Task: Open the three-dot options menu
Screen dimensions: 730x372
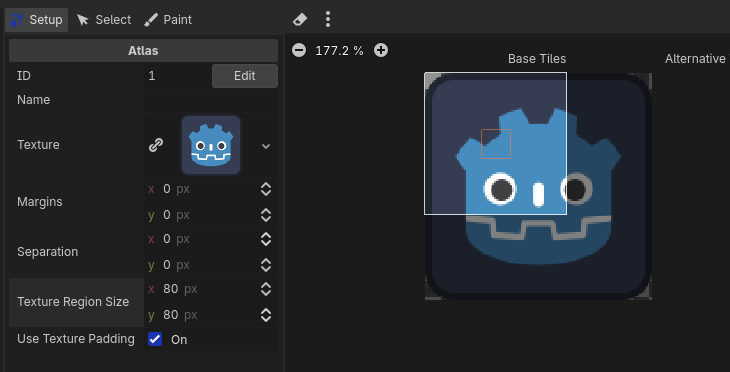Action: point(328,19)
